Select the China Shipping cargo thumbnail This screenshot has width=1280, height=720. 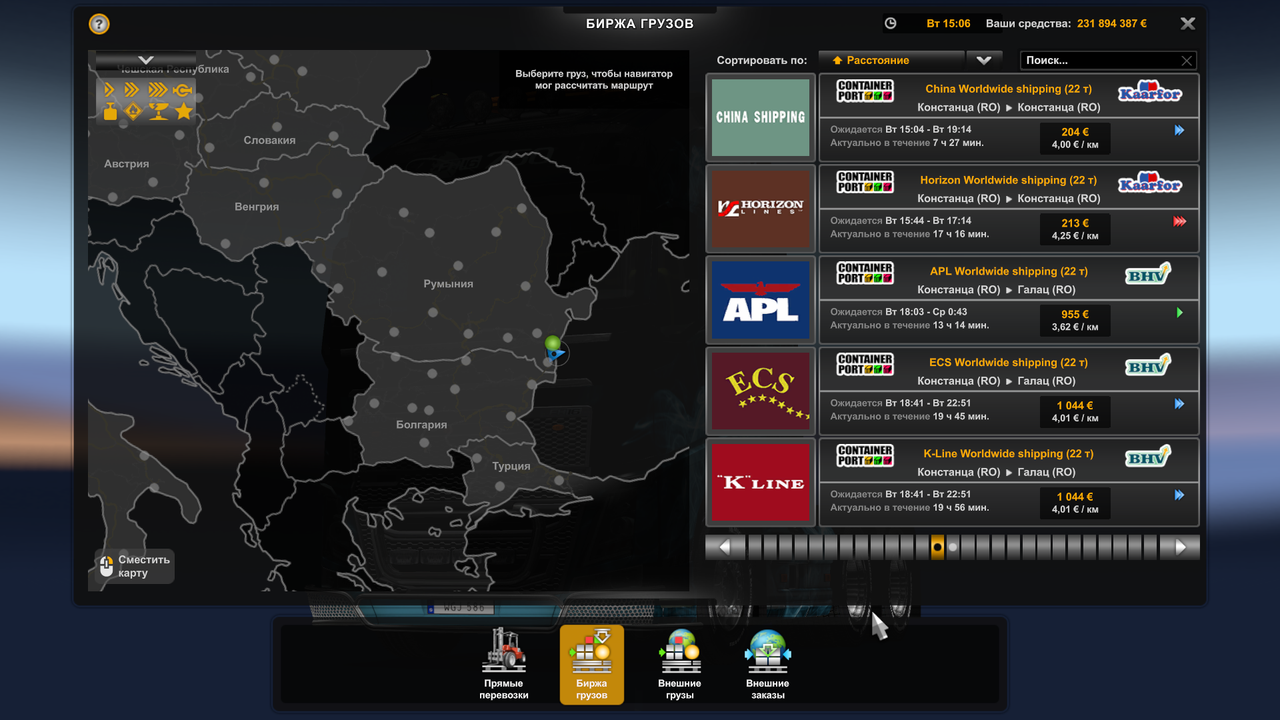(x=761, y=117)
